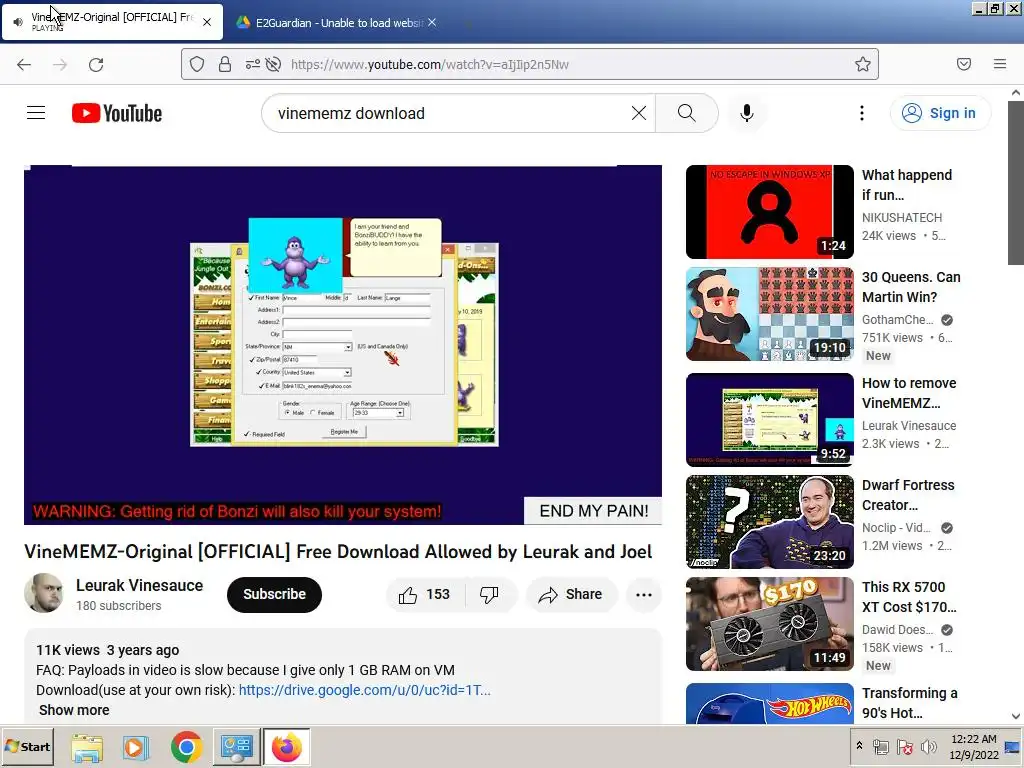Image resolution: width=1024 pixels, height=768 pixels.
Task: Open Leurak Vinesauce channel avatar
Action: (44, 593)
